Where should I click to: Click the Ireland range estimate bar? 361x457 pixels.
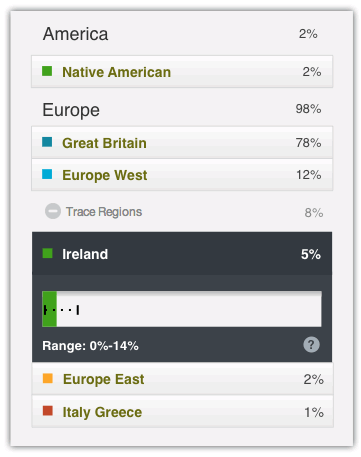tap(182, 309)
